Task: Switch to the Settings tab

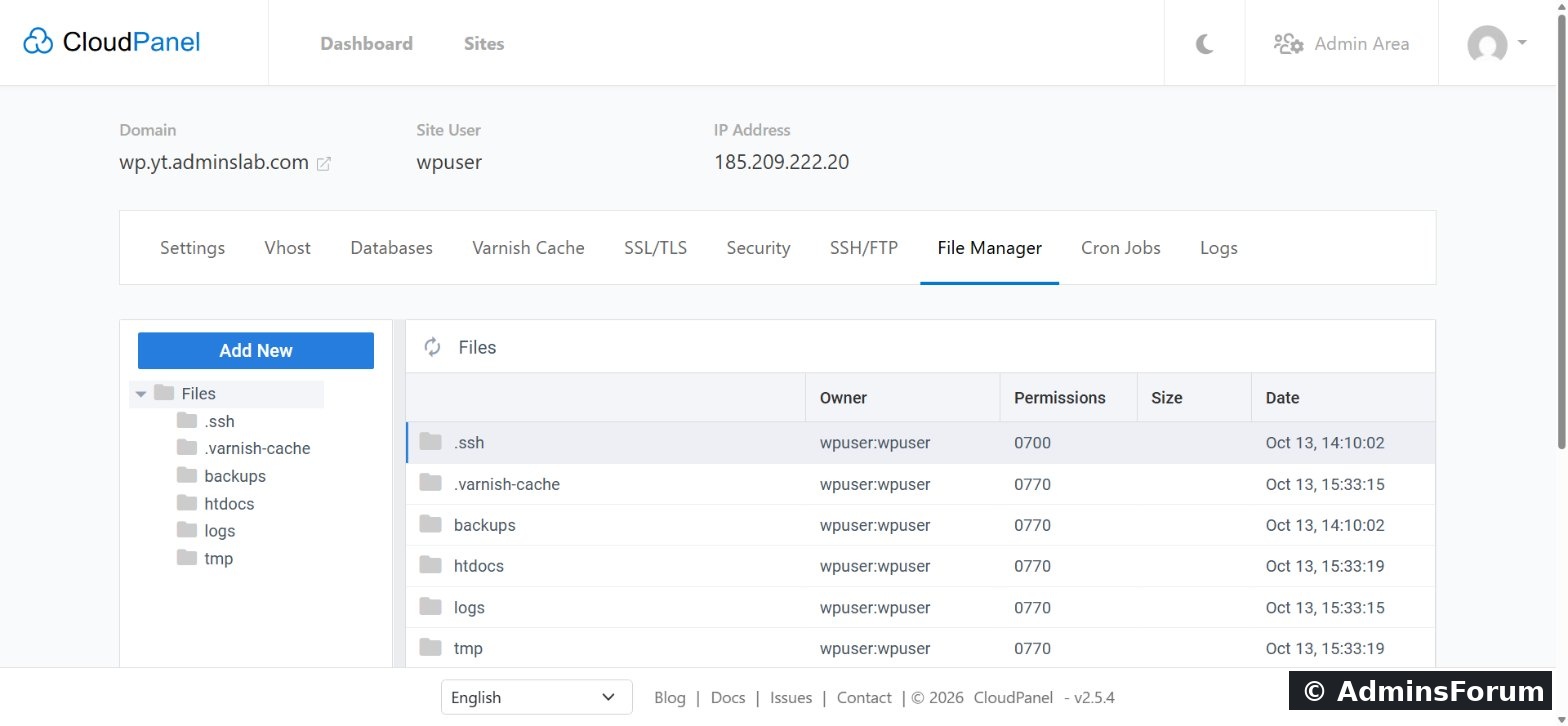Action: tap(192, 248)
